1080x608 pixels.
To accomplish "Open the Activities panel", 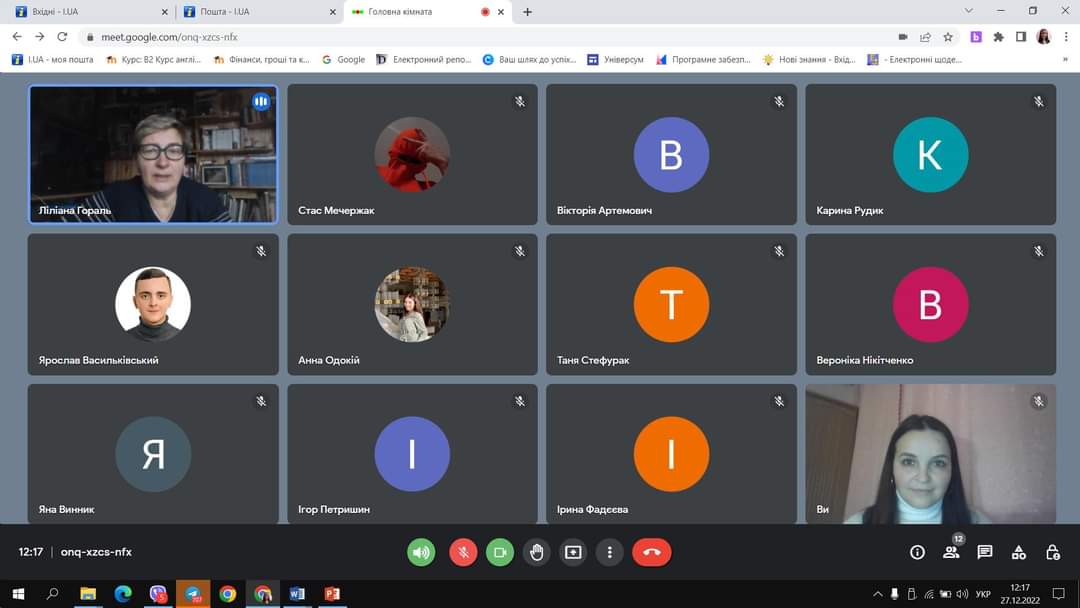I will pyautogui.click(x=1019, y=552).
